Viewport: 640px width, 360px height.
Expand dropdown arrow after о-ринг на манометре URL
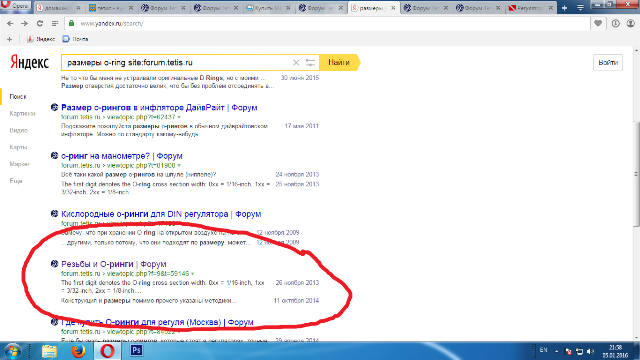(179, 166)
